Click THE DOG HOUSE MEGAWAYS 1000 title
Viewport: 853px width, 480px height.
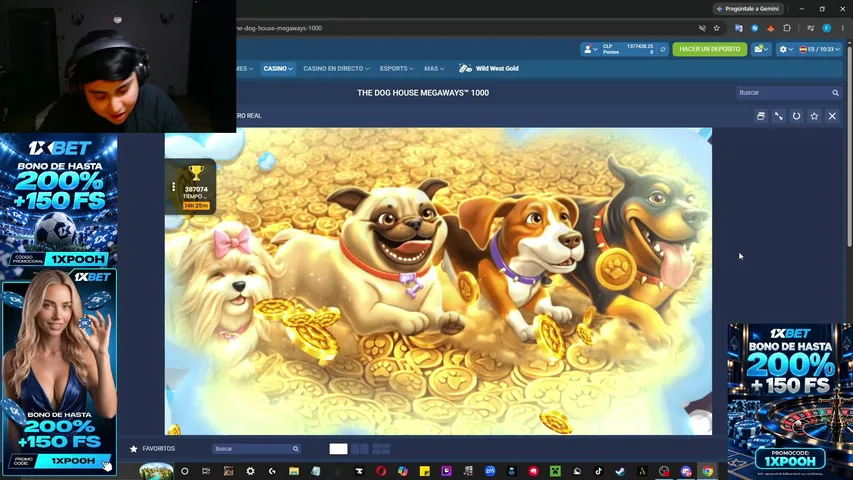pyautogui.click(x=423, y=93)
